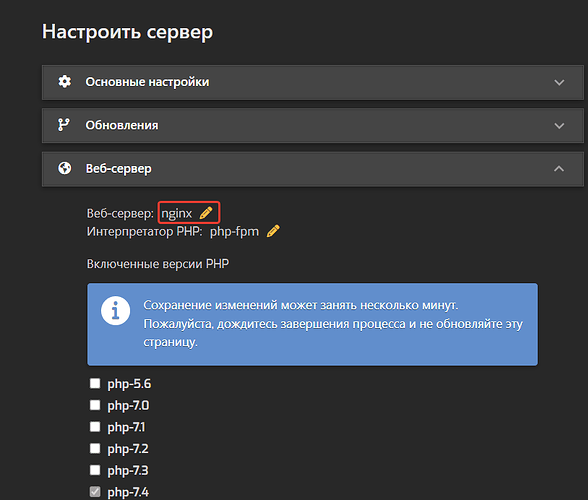Open the Основные настройки section header
Image resolution: width=588 pixels, height=500 pixels.
(313, 83)
